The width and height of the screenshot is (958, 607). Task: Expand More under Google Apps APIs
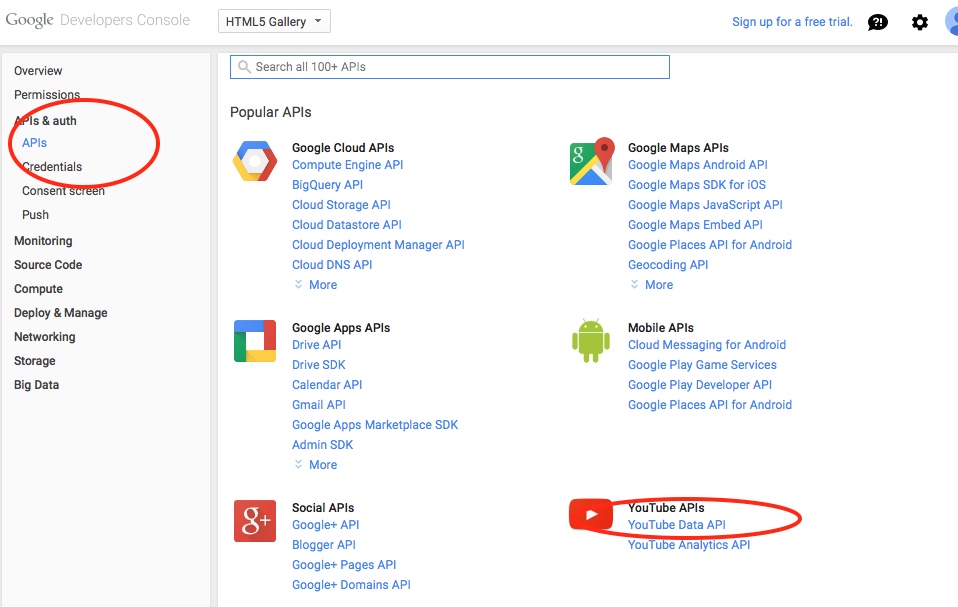click(316, 465)
